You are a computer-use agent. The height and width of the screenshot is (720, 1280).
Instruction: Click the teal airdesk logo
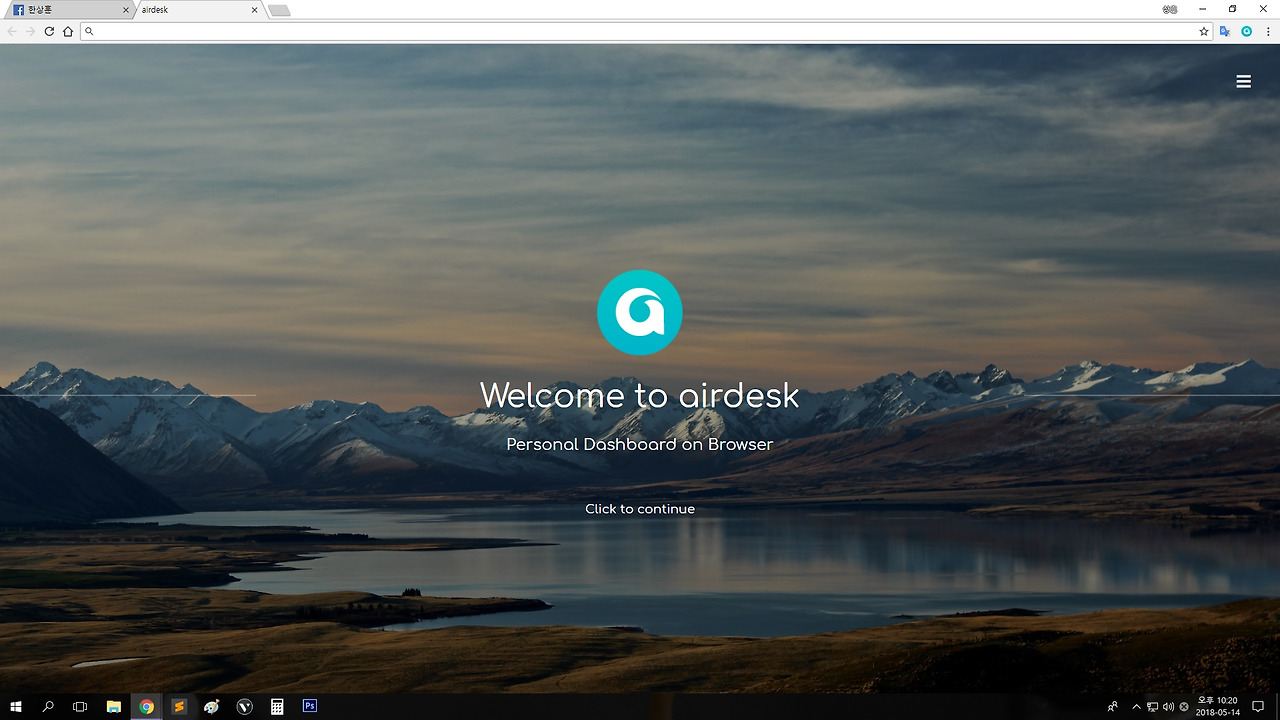(x=640, y=312)
